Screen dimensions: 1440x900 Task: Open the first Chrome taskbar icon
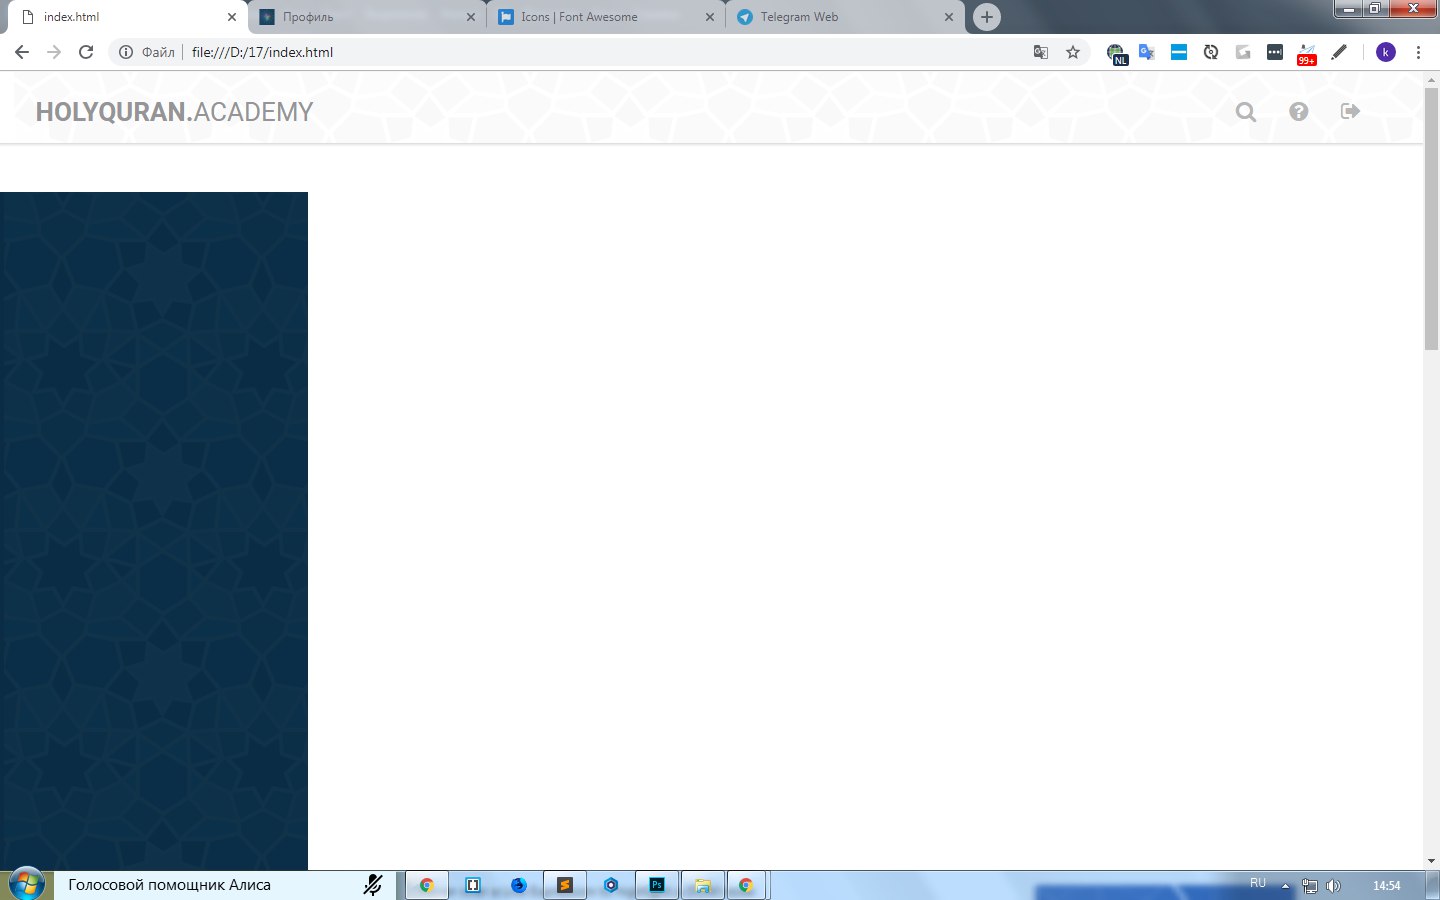(x=427, y=885)
